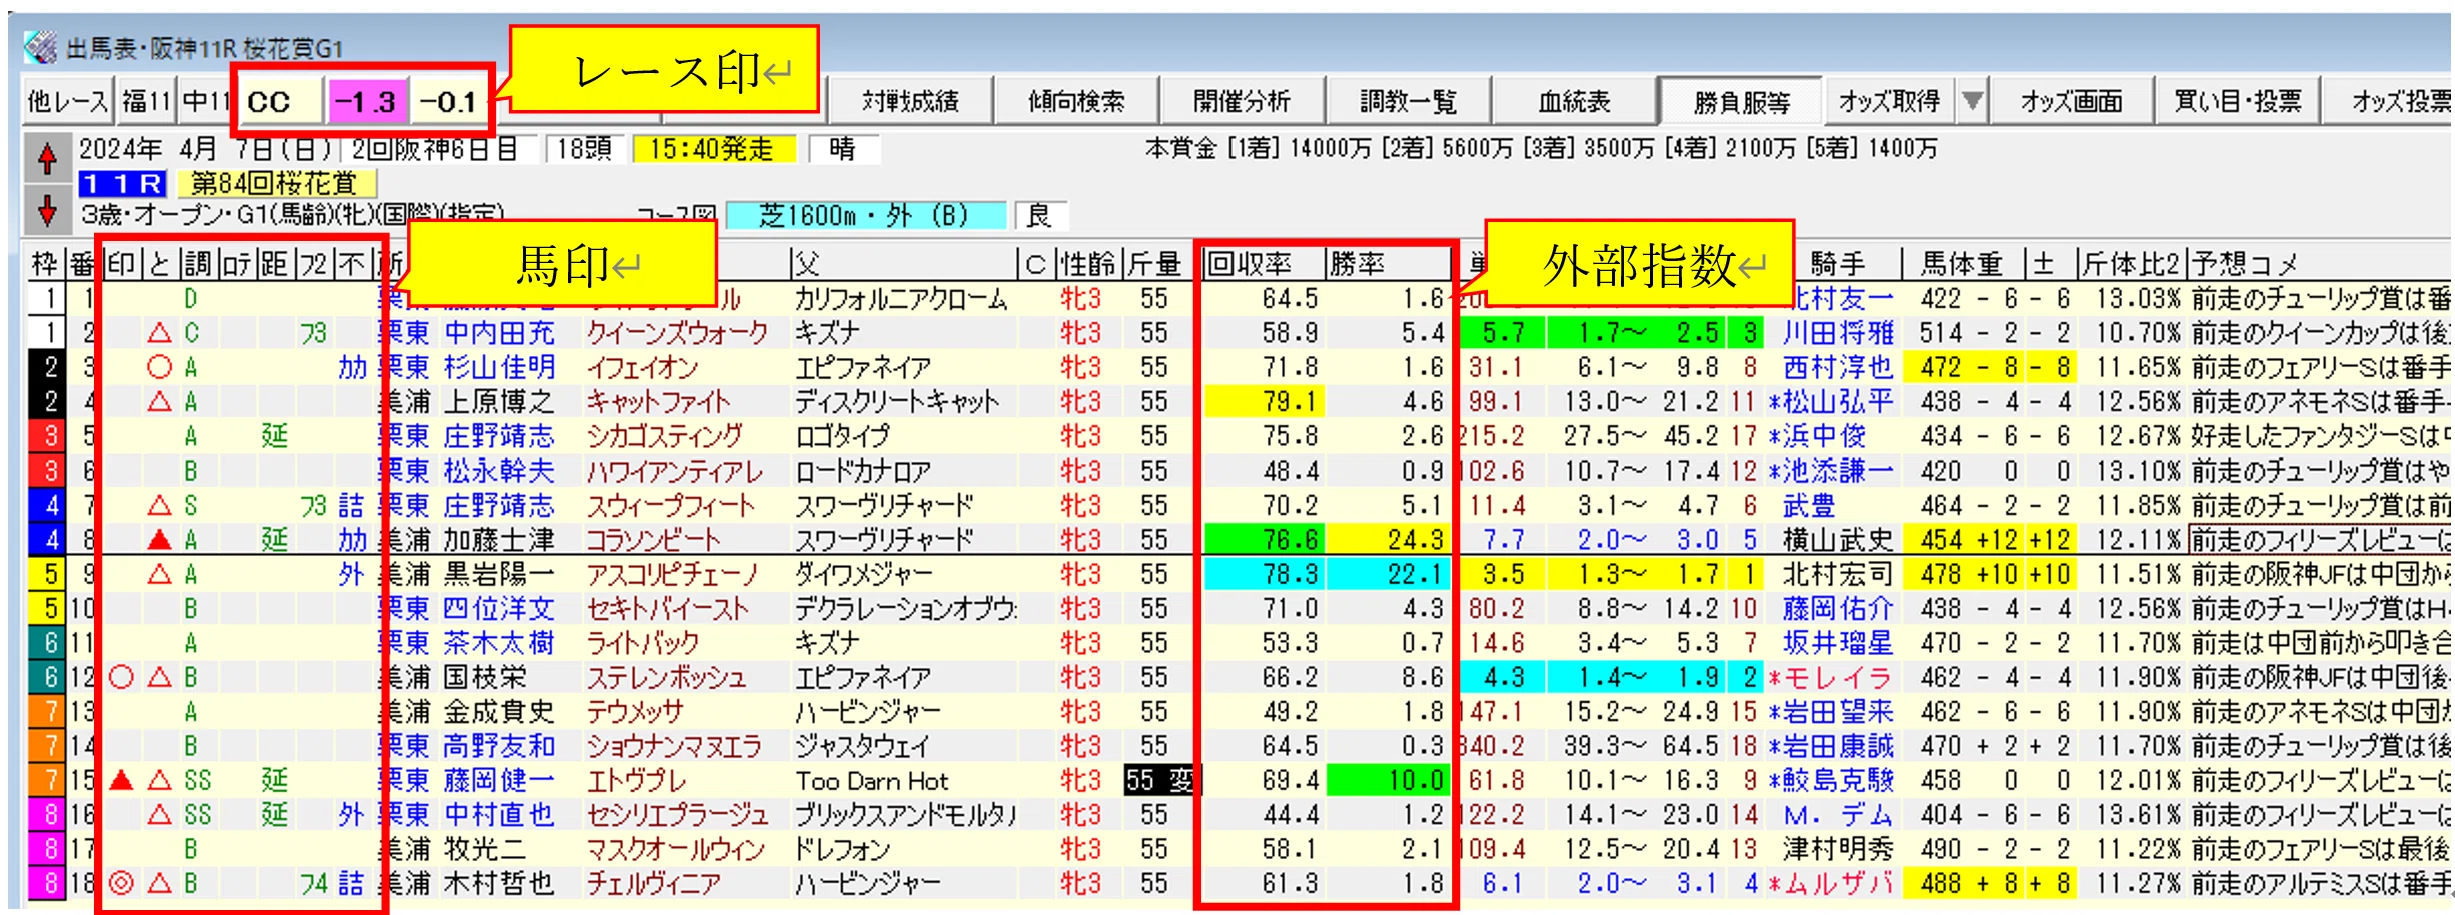Click jockey 川田将雅
The width and height of the screenshot is (2455, 915).
pyautogui.click(x=1838, y=333)
